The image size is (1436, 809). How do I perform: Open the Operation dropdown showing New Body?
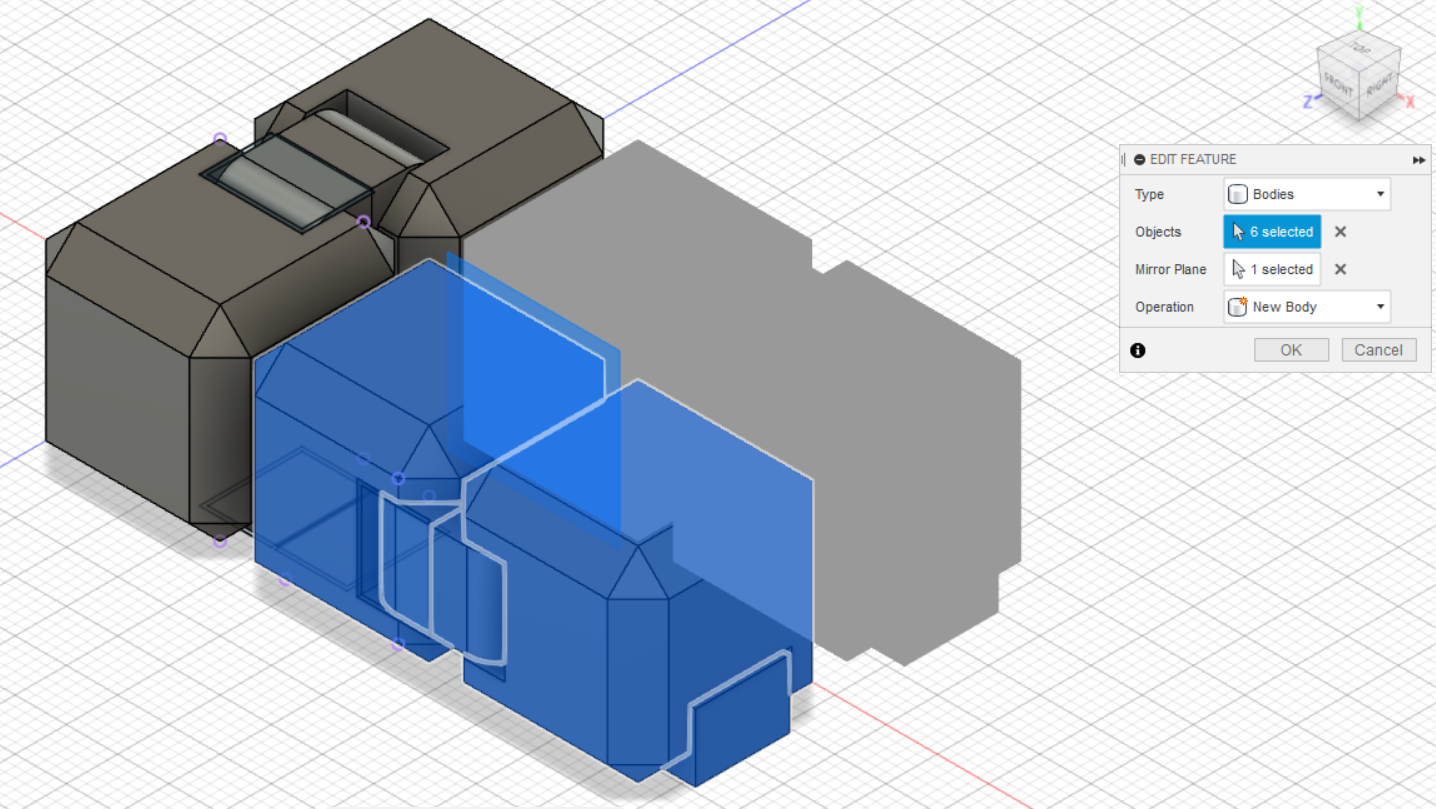tap(1306, 306)
